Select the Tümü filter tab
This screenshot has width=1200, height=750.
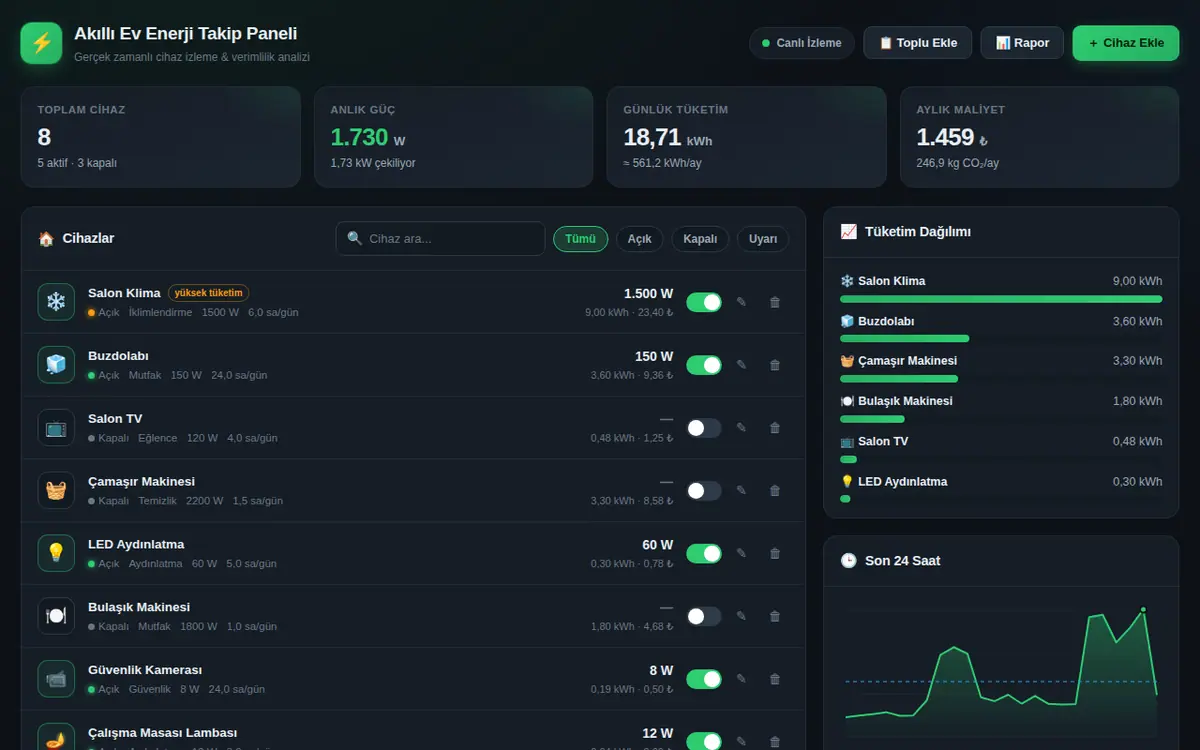pos(580,239)
